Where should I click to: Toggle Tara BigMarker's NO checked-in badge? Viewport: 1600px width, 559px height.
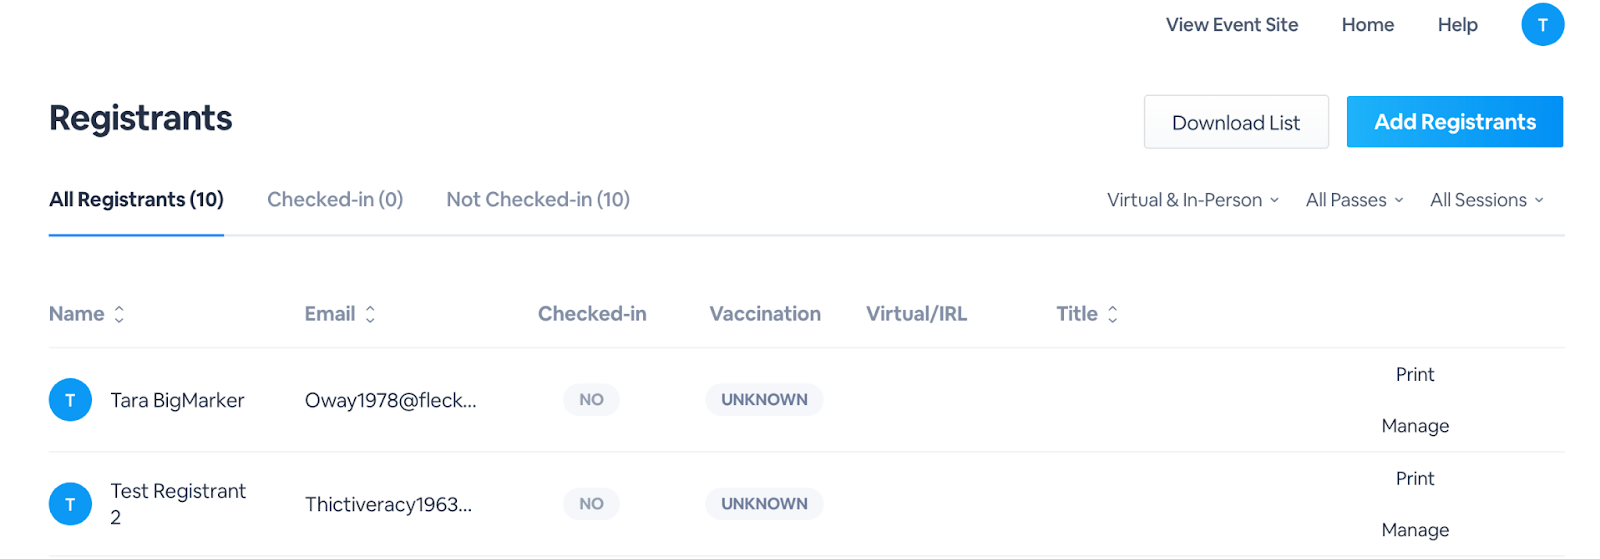pos(591,400)
